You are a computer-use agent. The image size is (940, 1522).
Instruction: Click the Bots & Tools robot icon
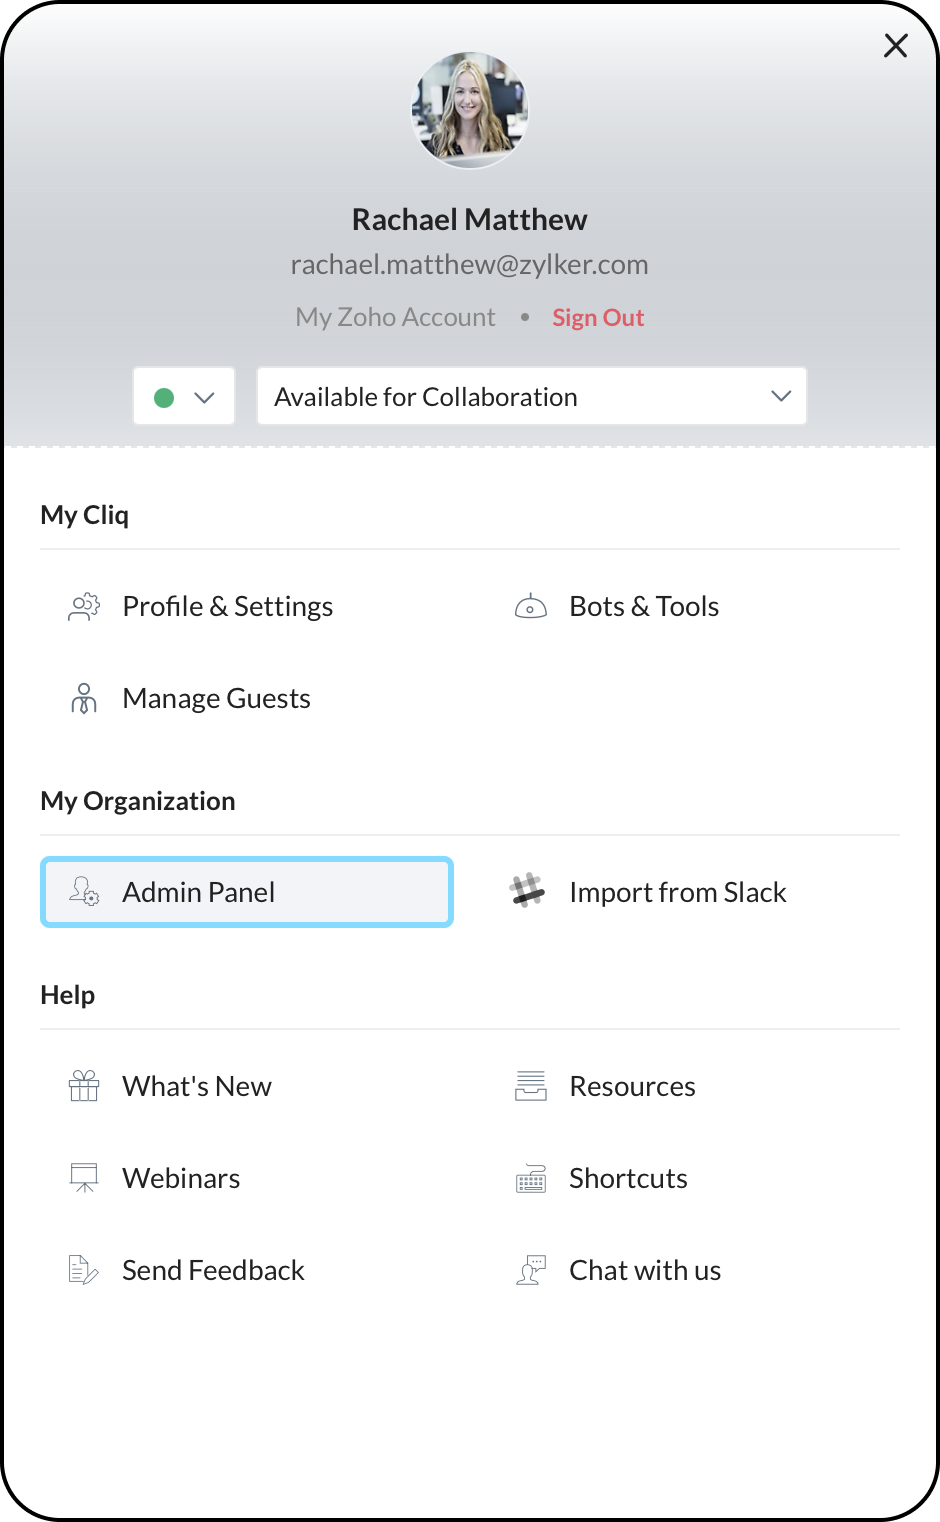[530, 607]
